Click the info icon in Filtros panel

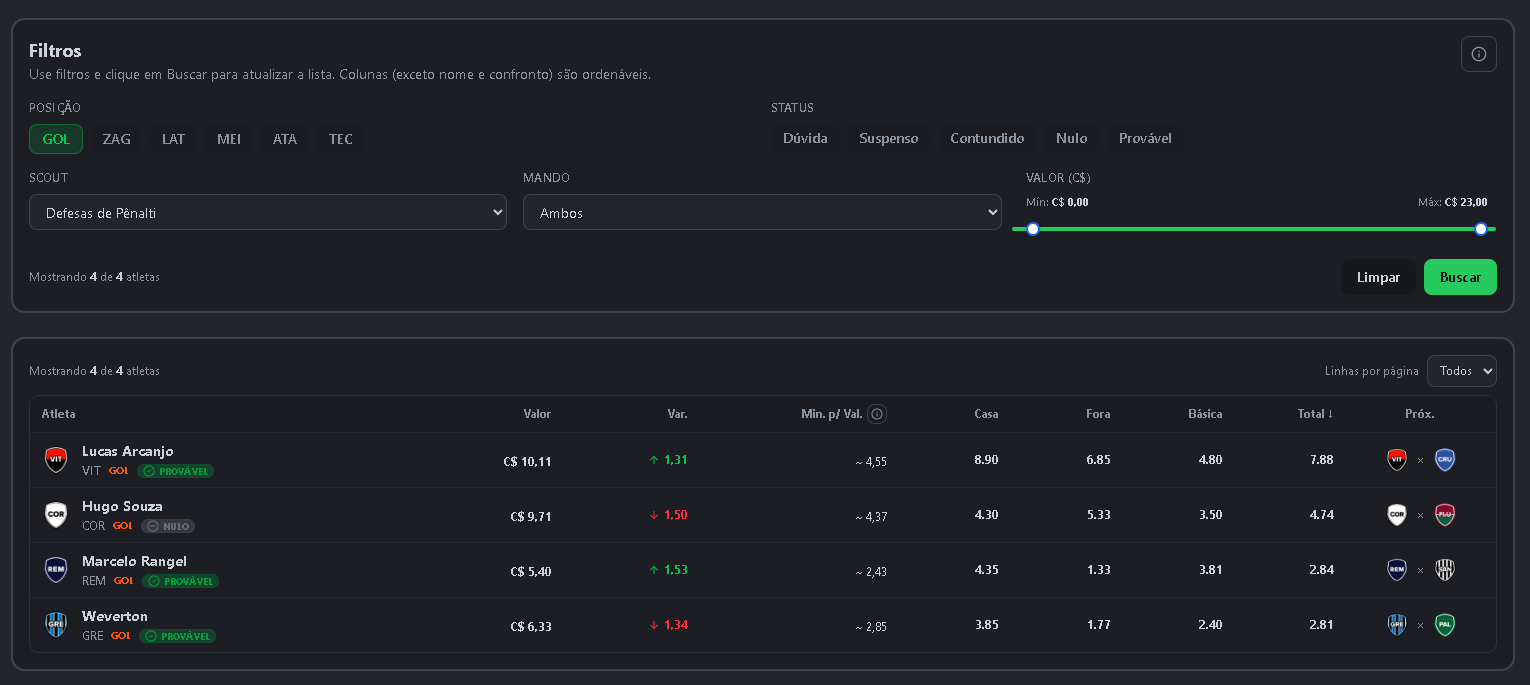[x=1478, y=54]
